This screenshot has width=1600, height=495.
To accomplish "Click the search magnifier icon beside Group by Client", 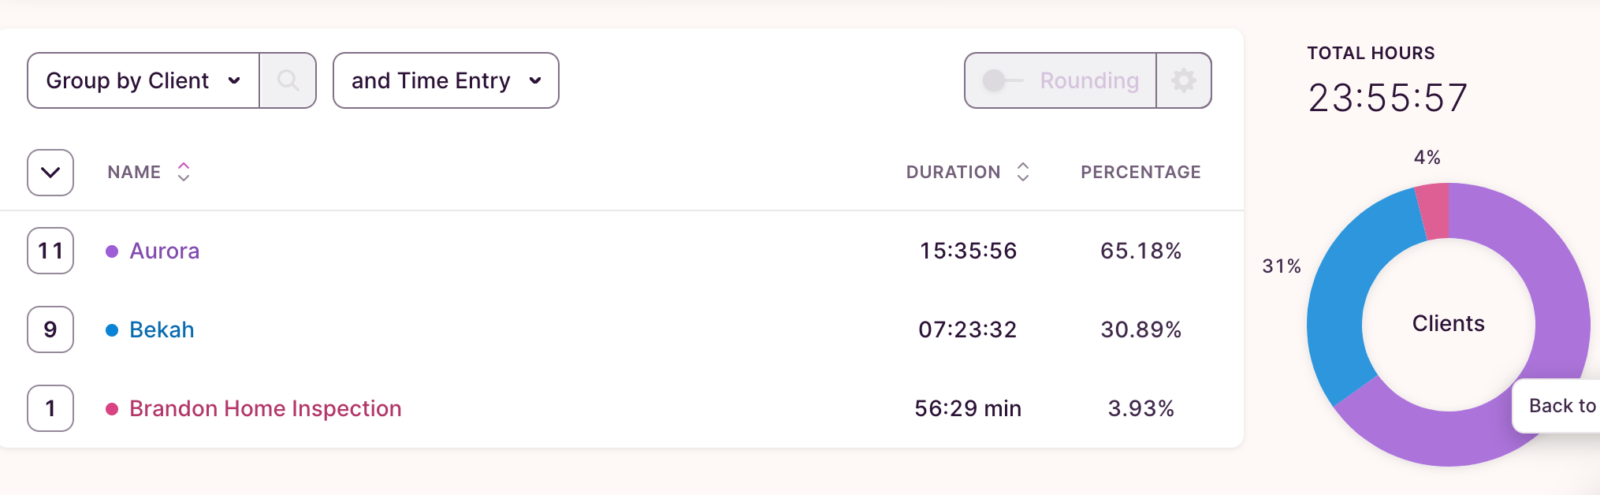I will click(288, 80).
